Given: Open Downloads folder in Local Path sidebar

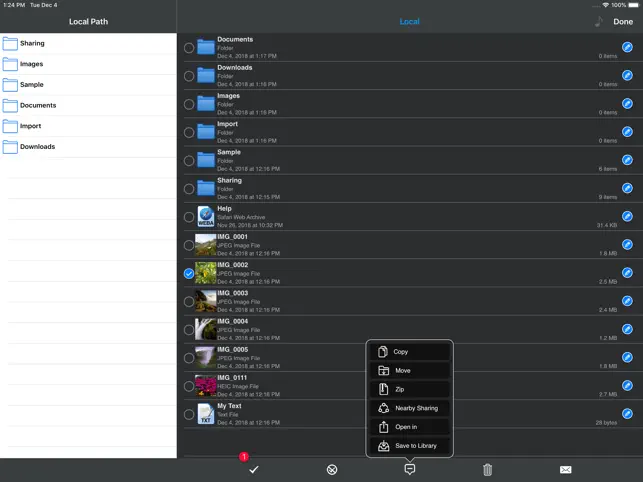Looking at the screenshot, I should click(x=88, y=146).
